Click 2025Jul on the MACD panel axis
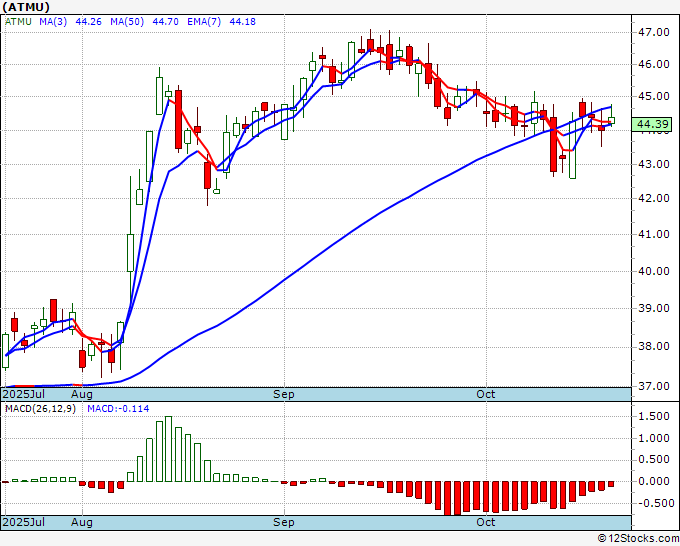Screen dimensions: 680x546 click(24, 522)
